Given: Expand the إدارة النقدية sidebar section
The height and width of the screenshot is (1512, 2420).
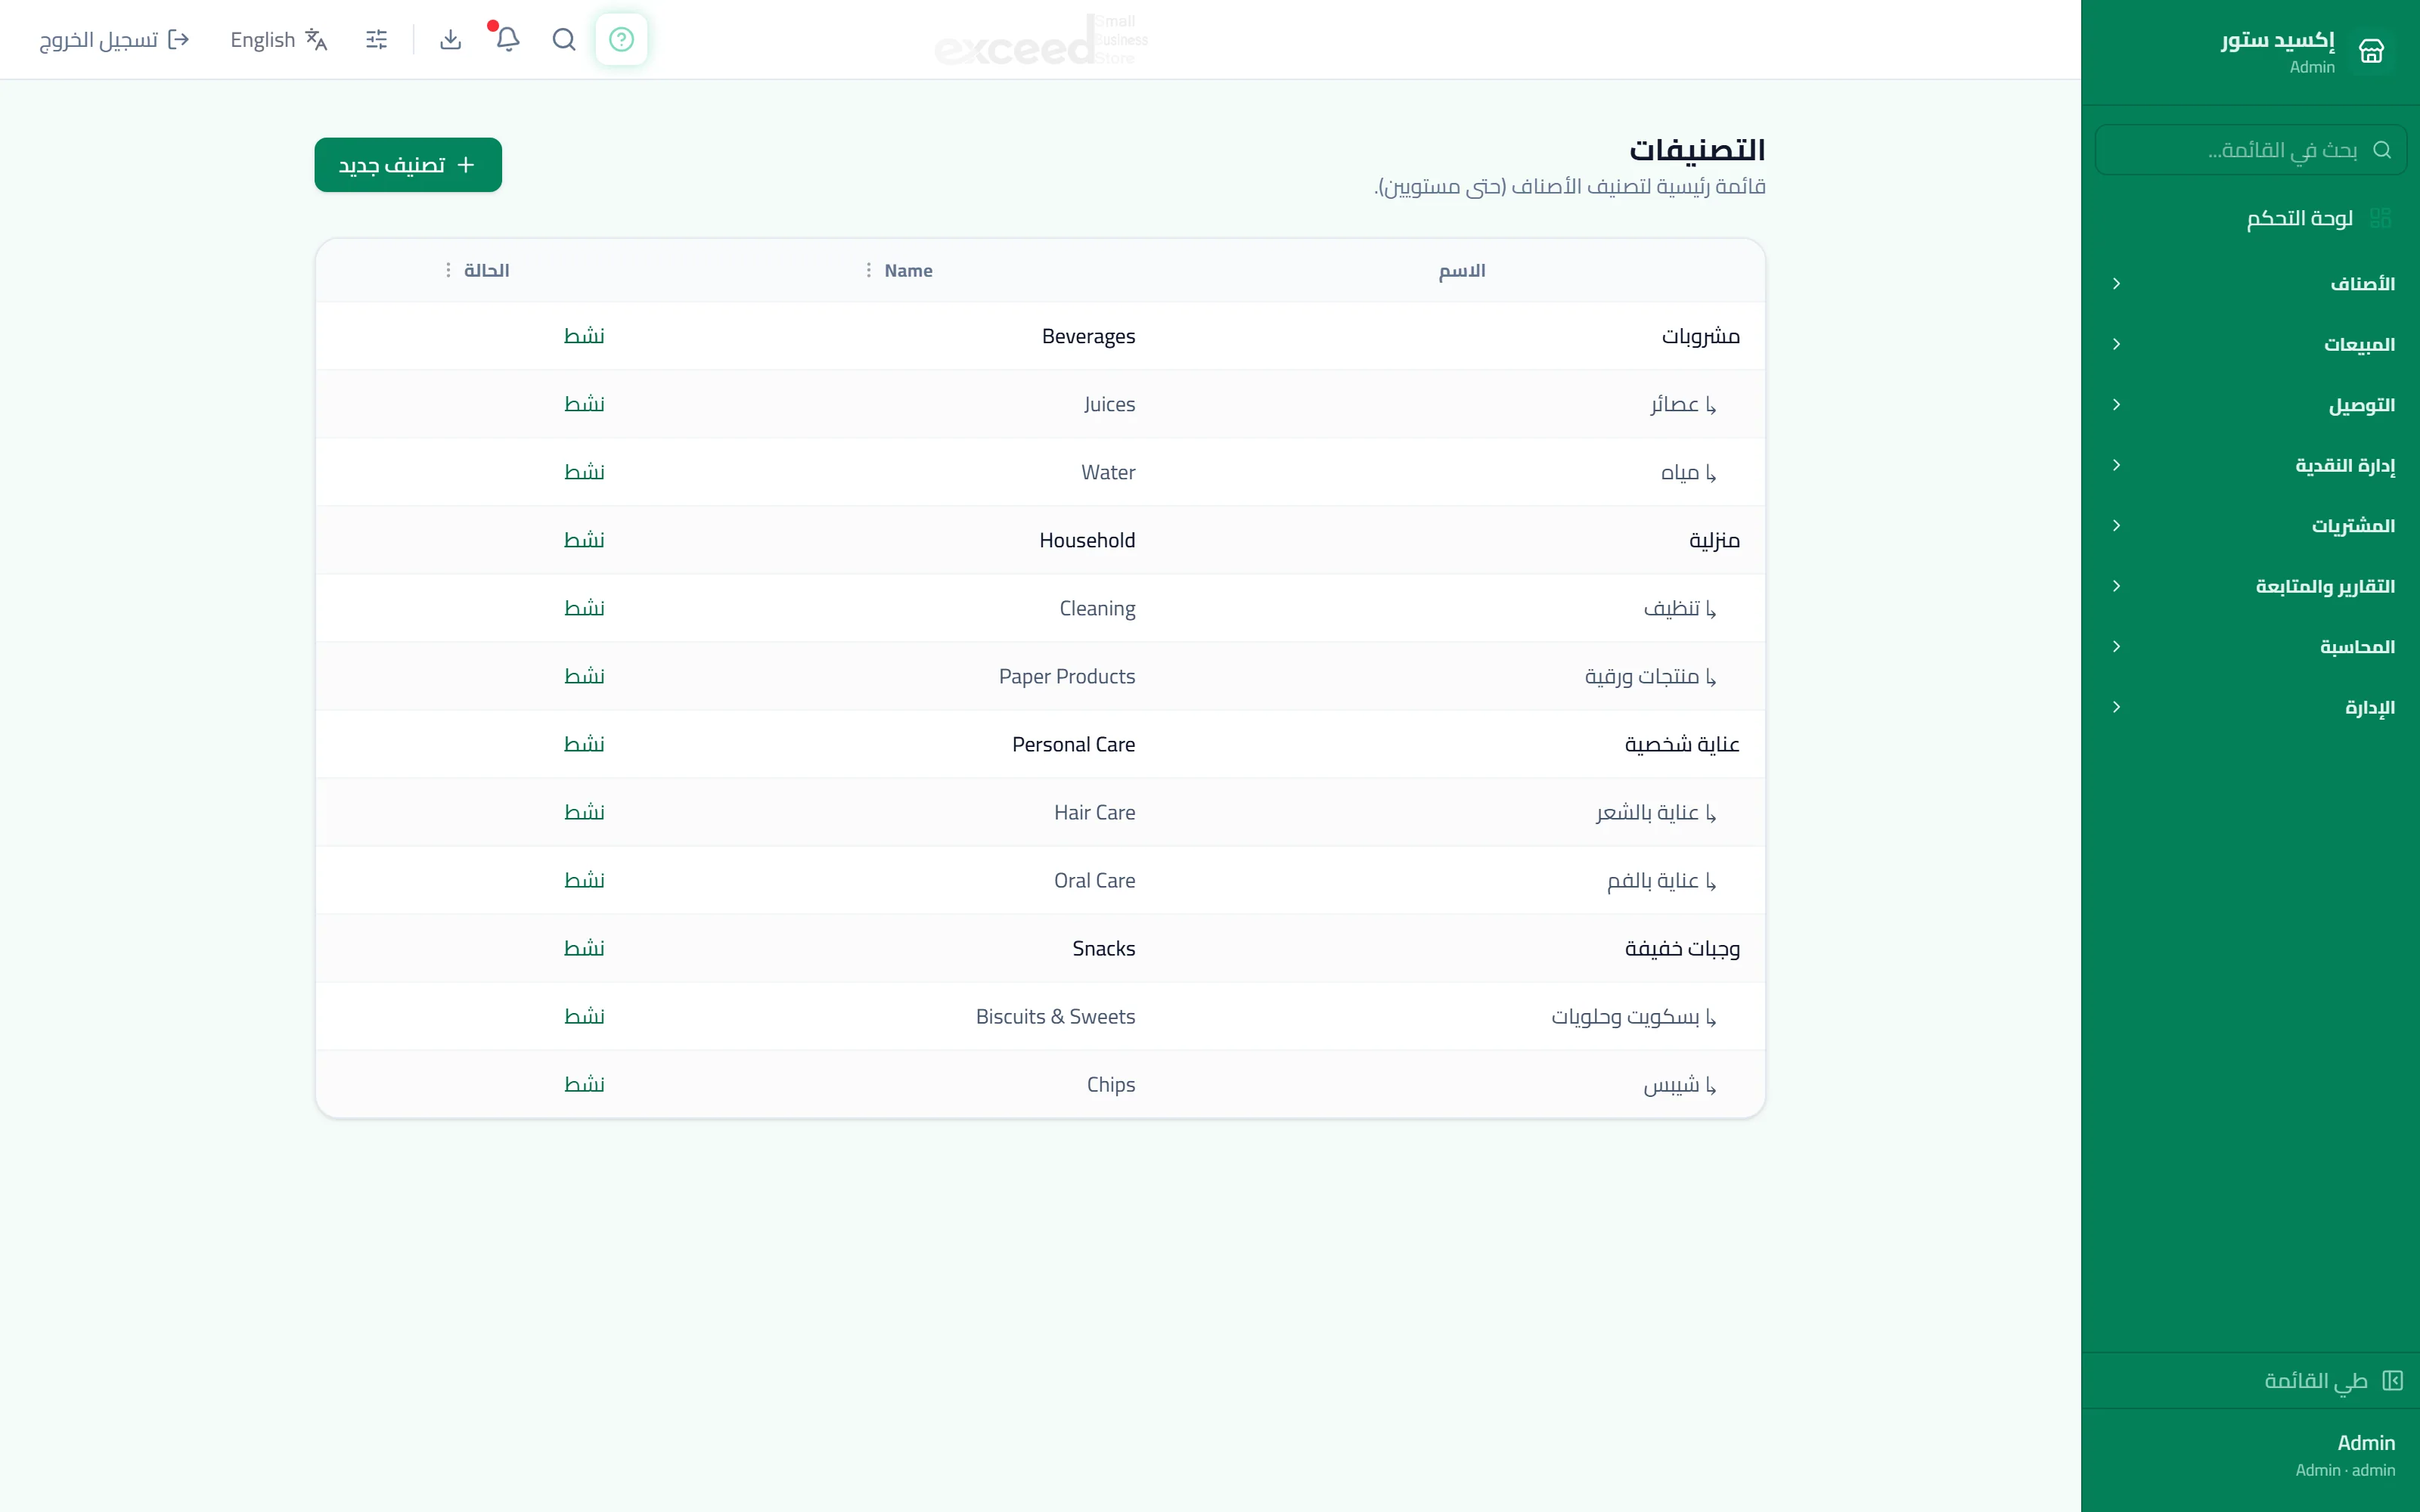Looking at the screenshot, I should pyautogui.click(x=2250, y=465).
